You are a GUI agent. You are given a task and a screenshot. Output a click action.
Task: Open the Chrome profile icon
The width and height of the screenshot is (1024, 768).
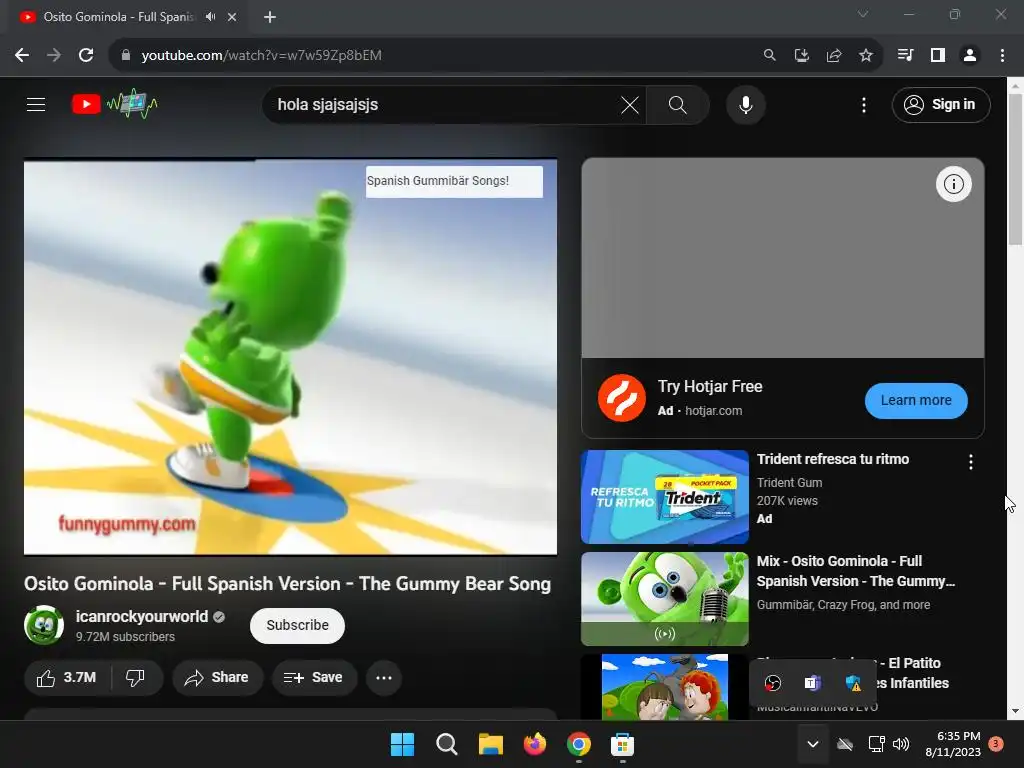click(x=970, y=56)
